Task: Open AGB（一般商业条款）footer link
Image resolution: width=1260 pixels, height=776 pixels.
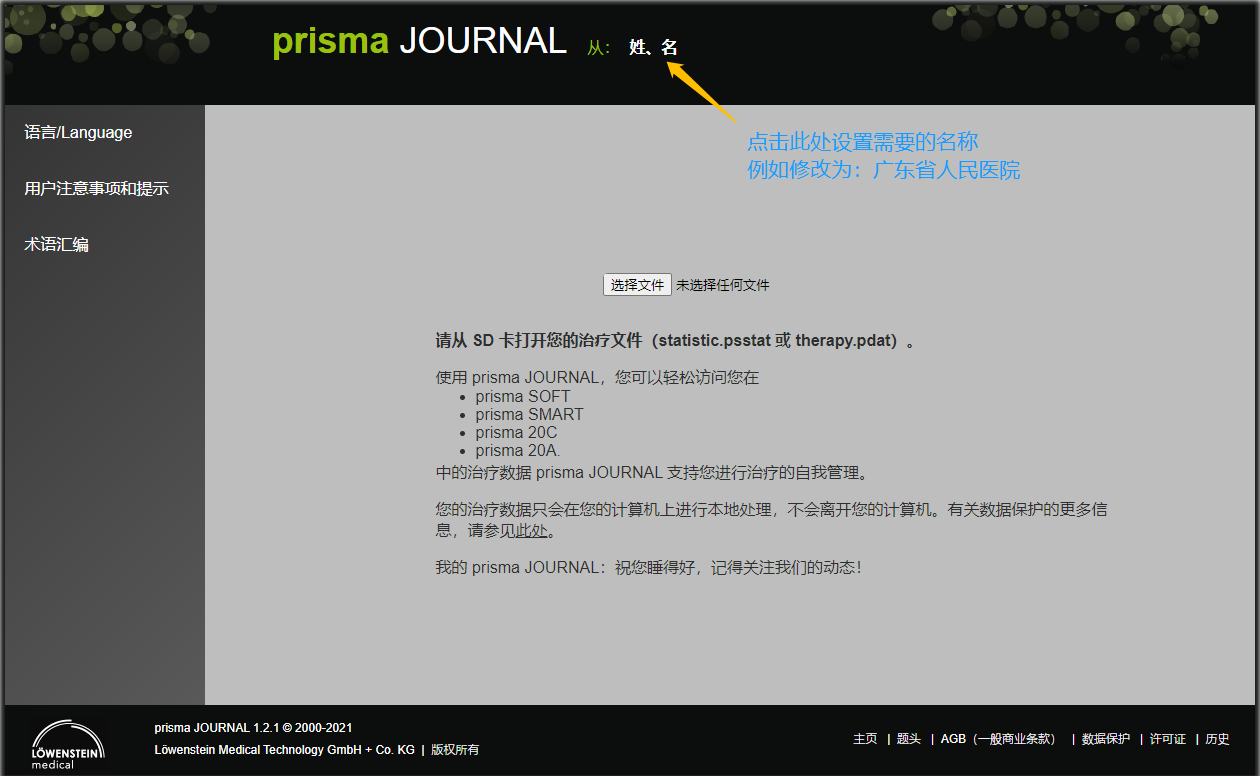Action: click(x=999, y=739)
